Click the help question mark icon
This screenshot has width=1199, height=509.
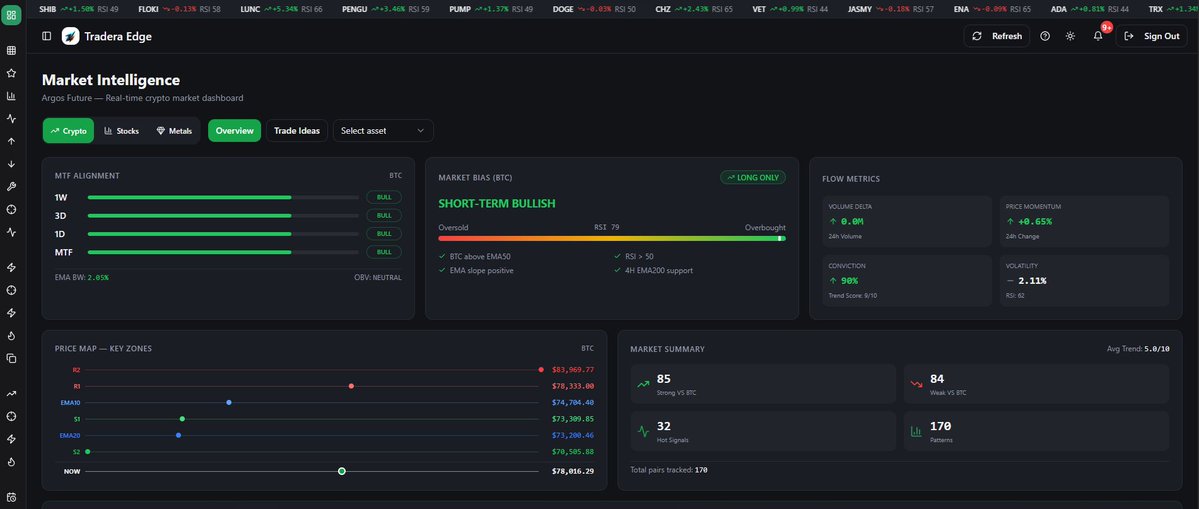(1045, 36)
